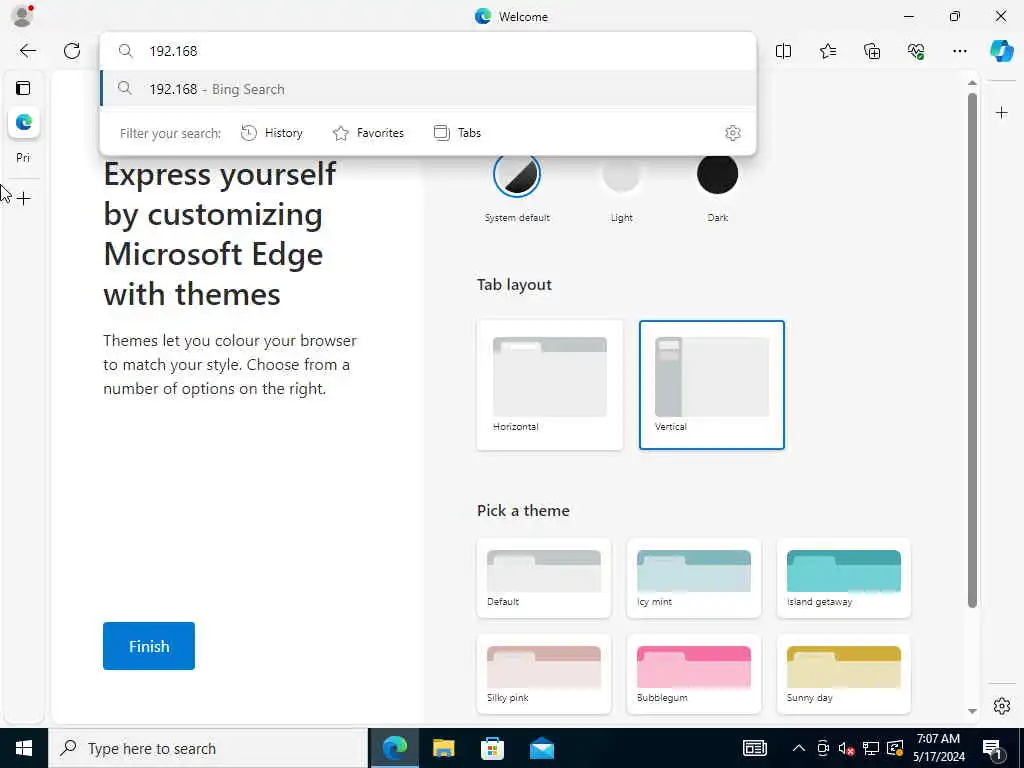Click the magnifier icon in address bar
This screenshot has width=1024, height=768.
pos(125,51)
